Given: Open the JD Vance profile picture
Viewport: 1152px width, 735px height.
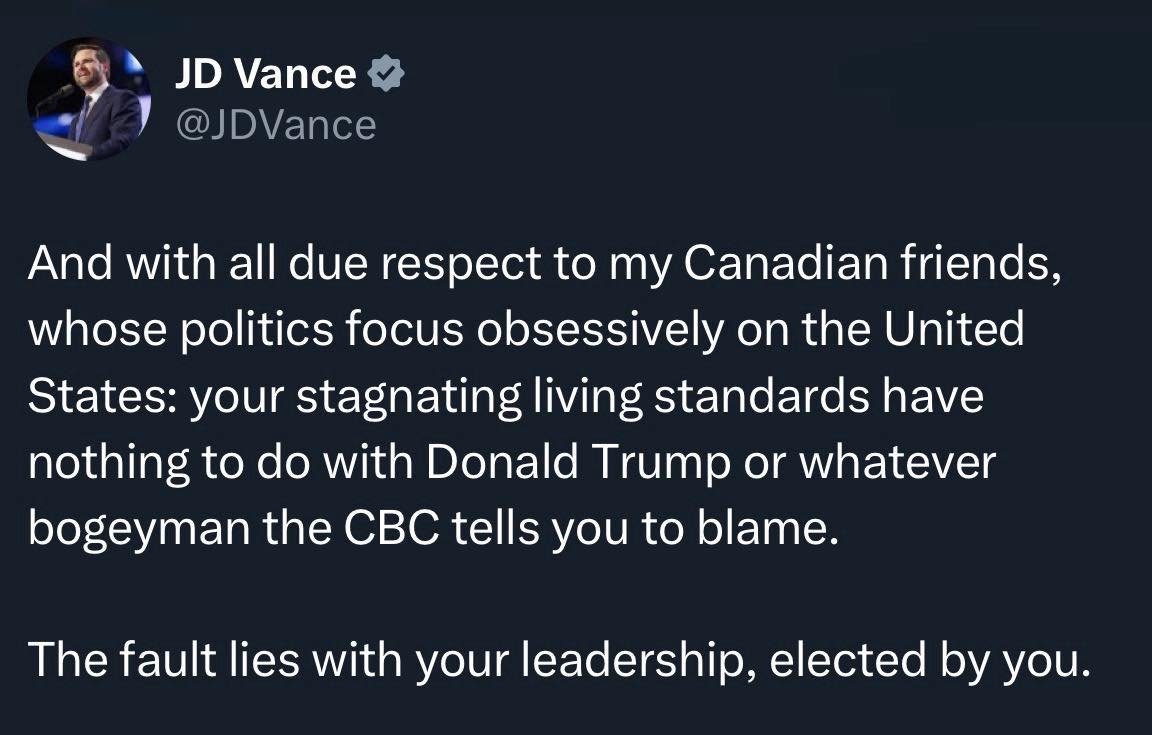Looking at the screenshot, I should [x=88, y=98].
